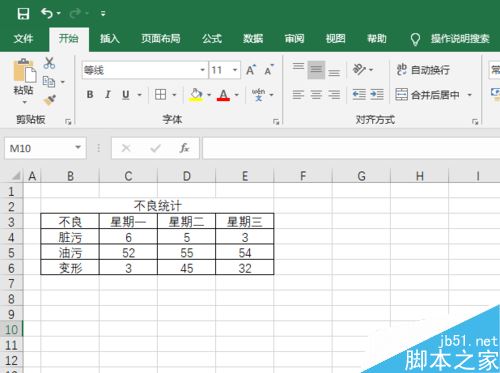Open the Borders dropdown arrow
Viewport: 500px width, 373px height.
(174, 95)
